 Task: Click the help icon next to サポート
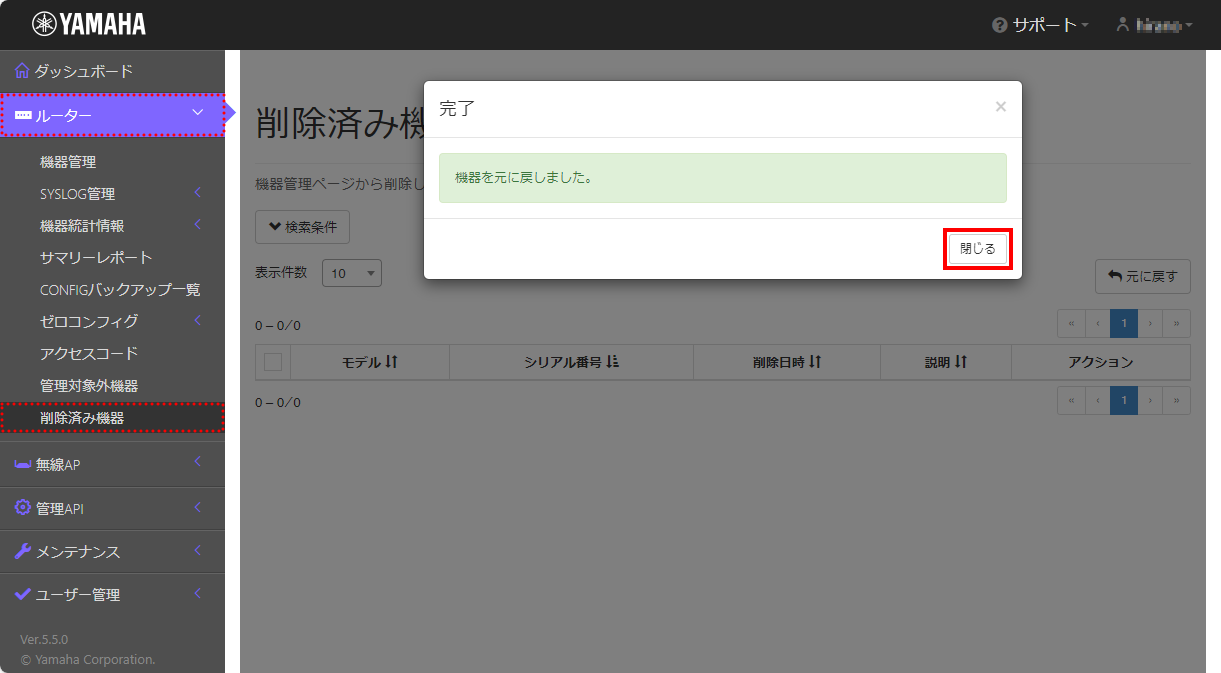pyautogui.click(x=1001, y=24)
